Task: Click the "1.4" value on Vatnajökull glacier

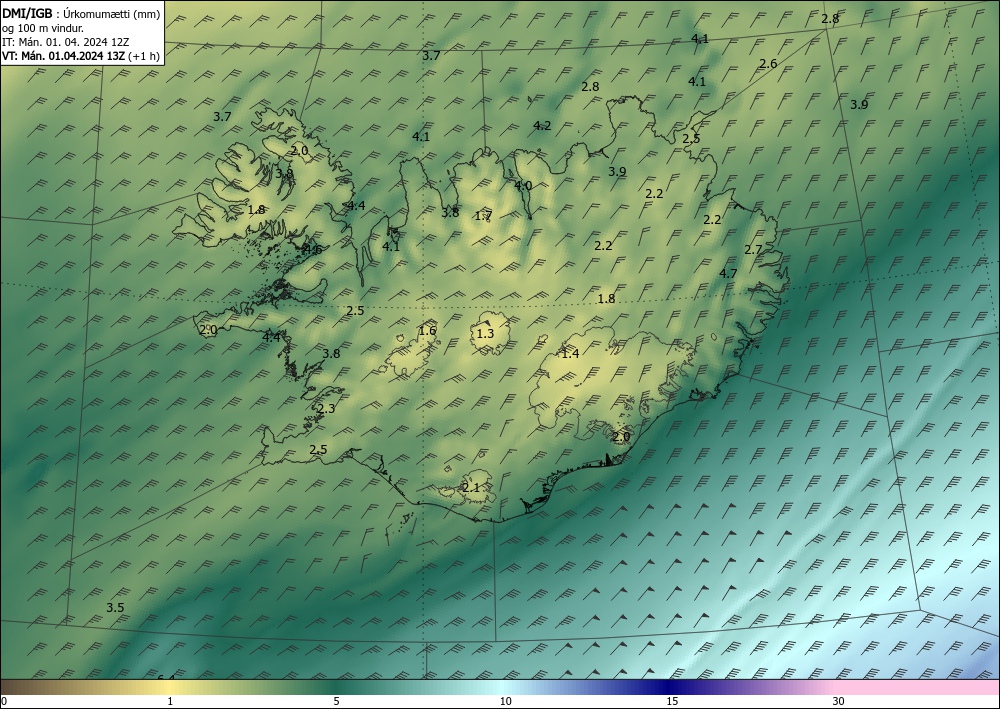Action: 570,353
